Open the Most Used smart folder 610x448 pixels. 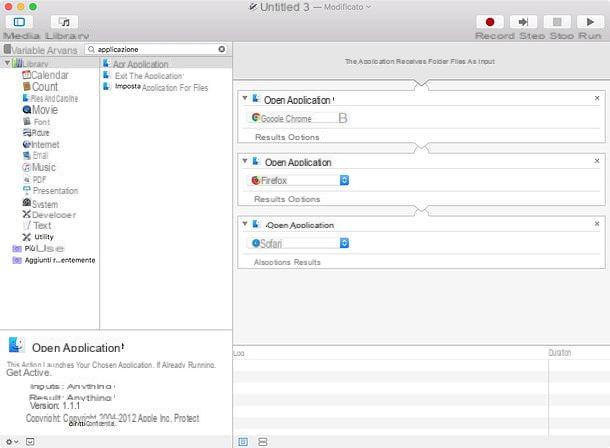click(x=38, y=248)
